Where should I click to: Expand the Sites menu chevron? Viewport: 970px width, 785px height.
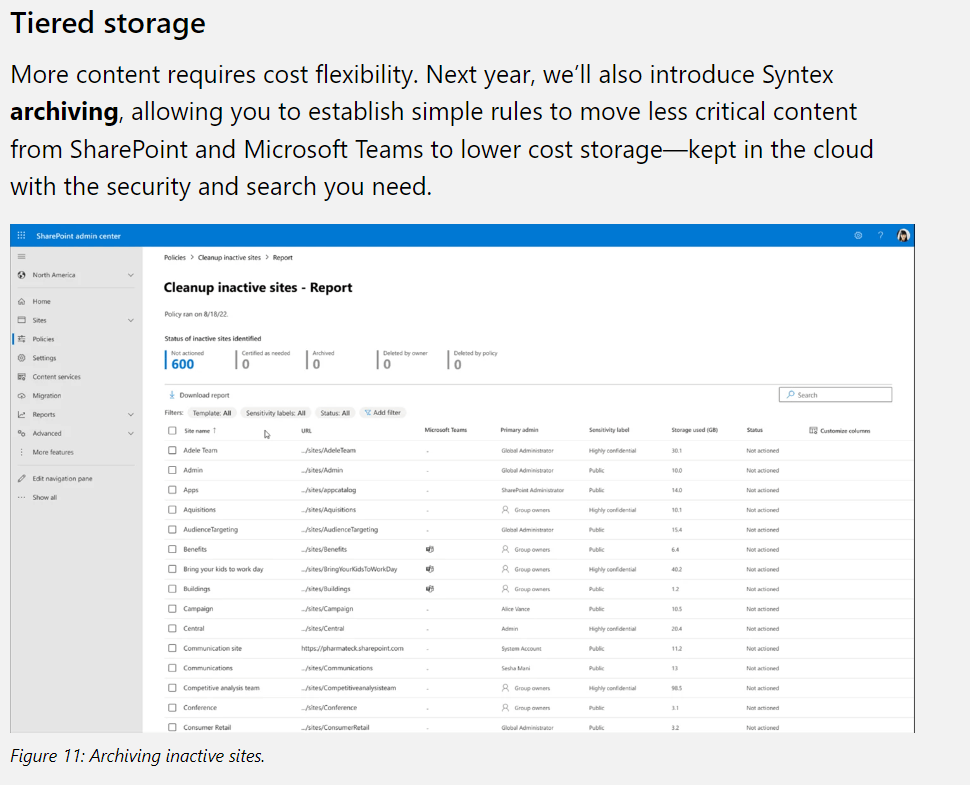click(131, 320)
